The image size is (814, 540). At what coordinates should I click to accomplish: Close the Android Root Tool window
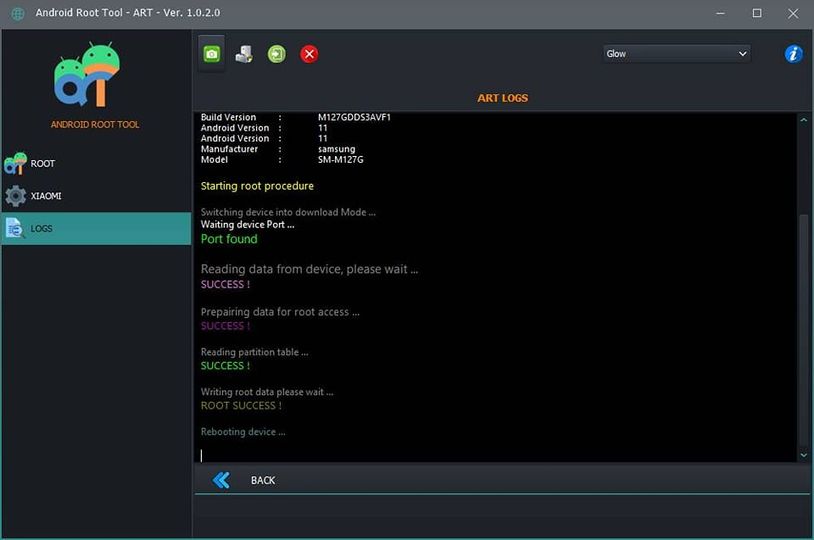(793, 14)
